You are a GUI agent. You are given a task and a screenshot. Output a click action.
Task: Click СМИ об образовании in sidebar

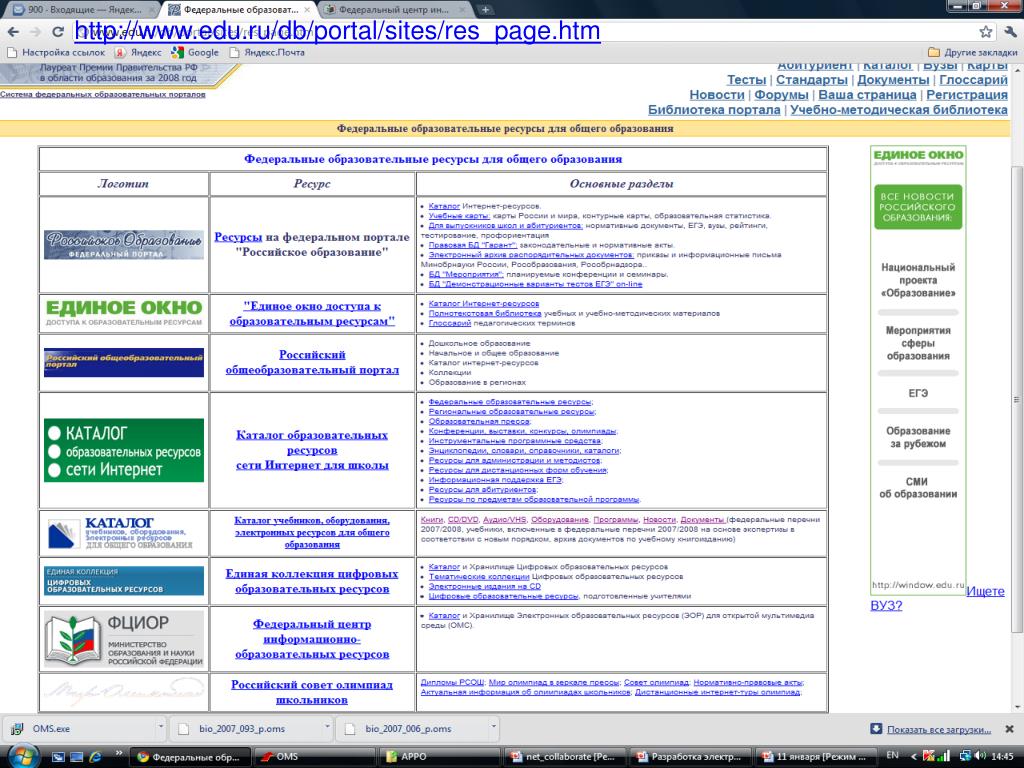click(918, 487)
